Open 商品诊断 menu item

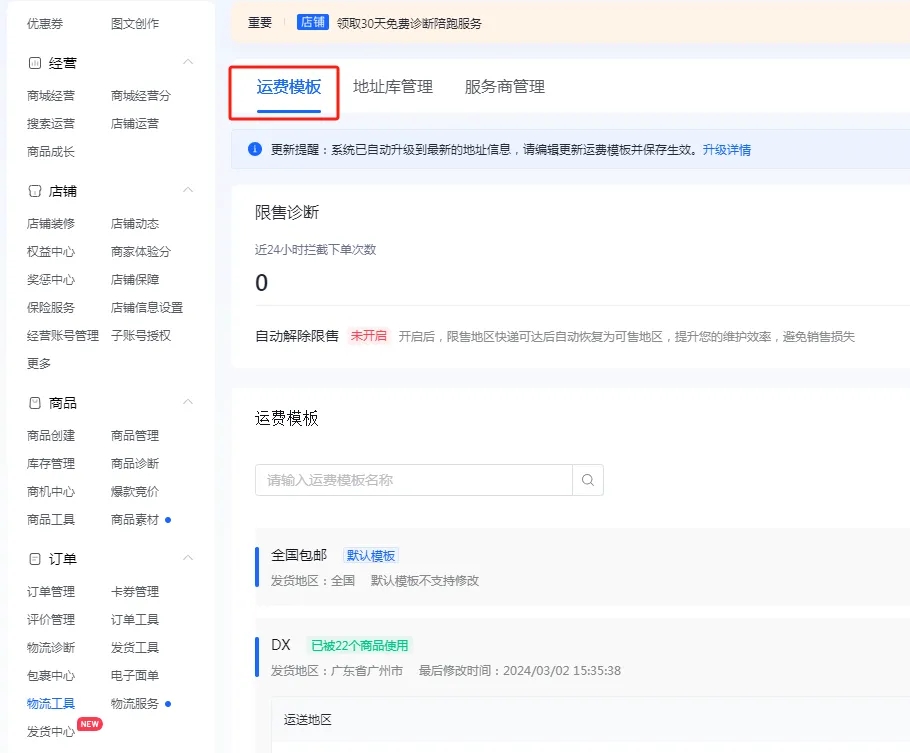pos(135,463)
